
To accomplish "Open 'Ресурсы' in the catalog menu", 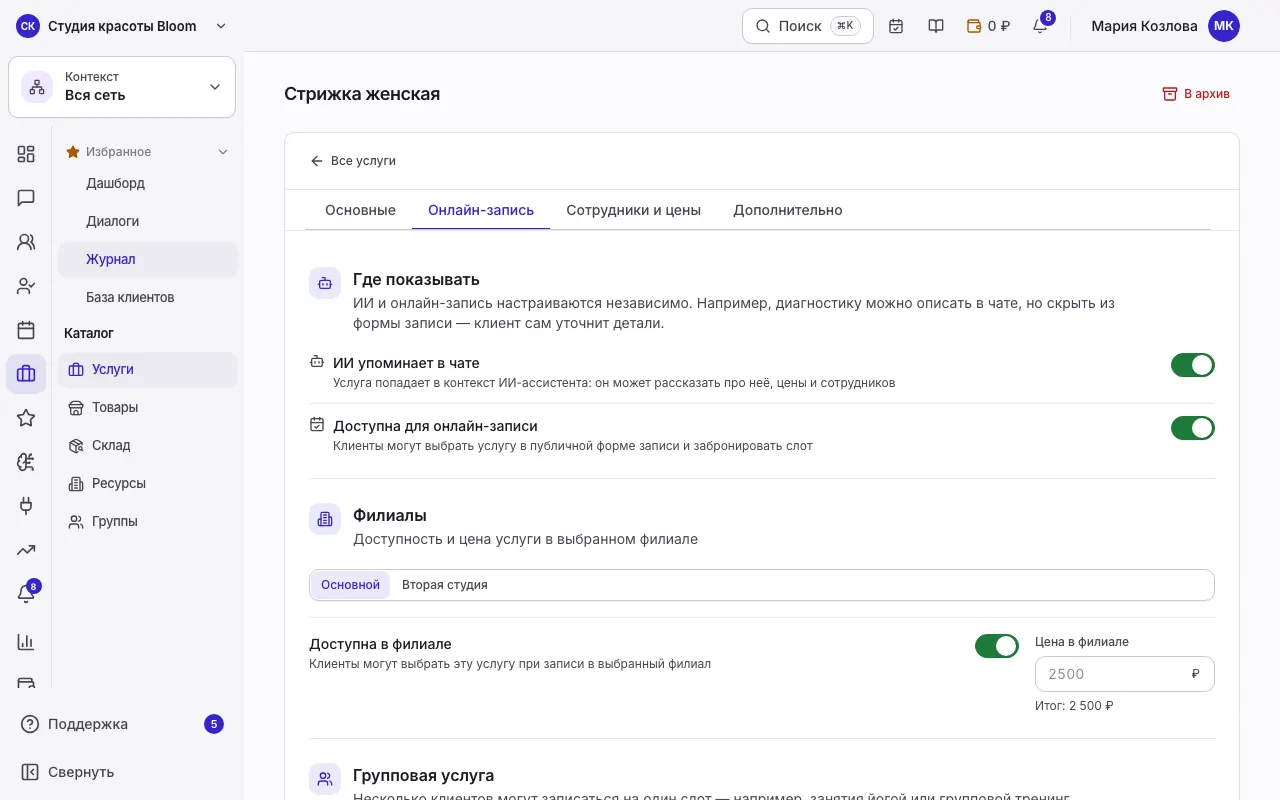I will pyautogui.click(x=148, y=483).
